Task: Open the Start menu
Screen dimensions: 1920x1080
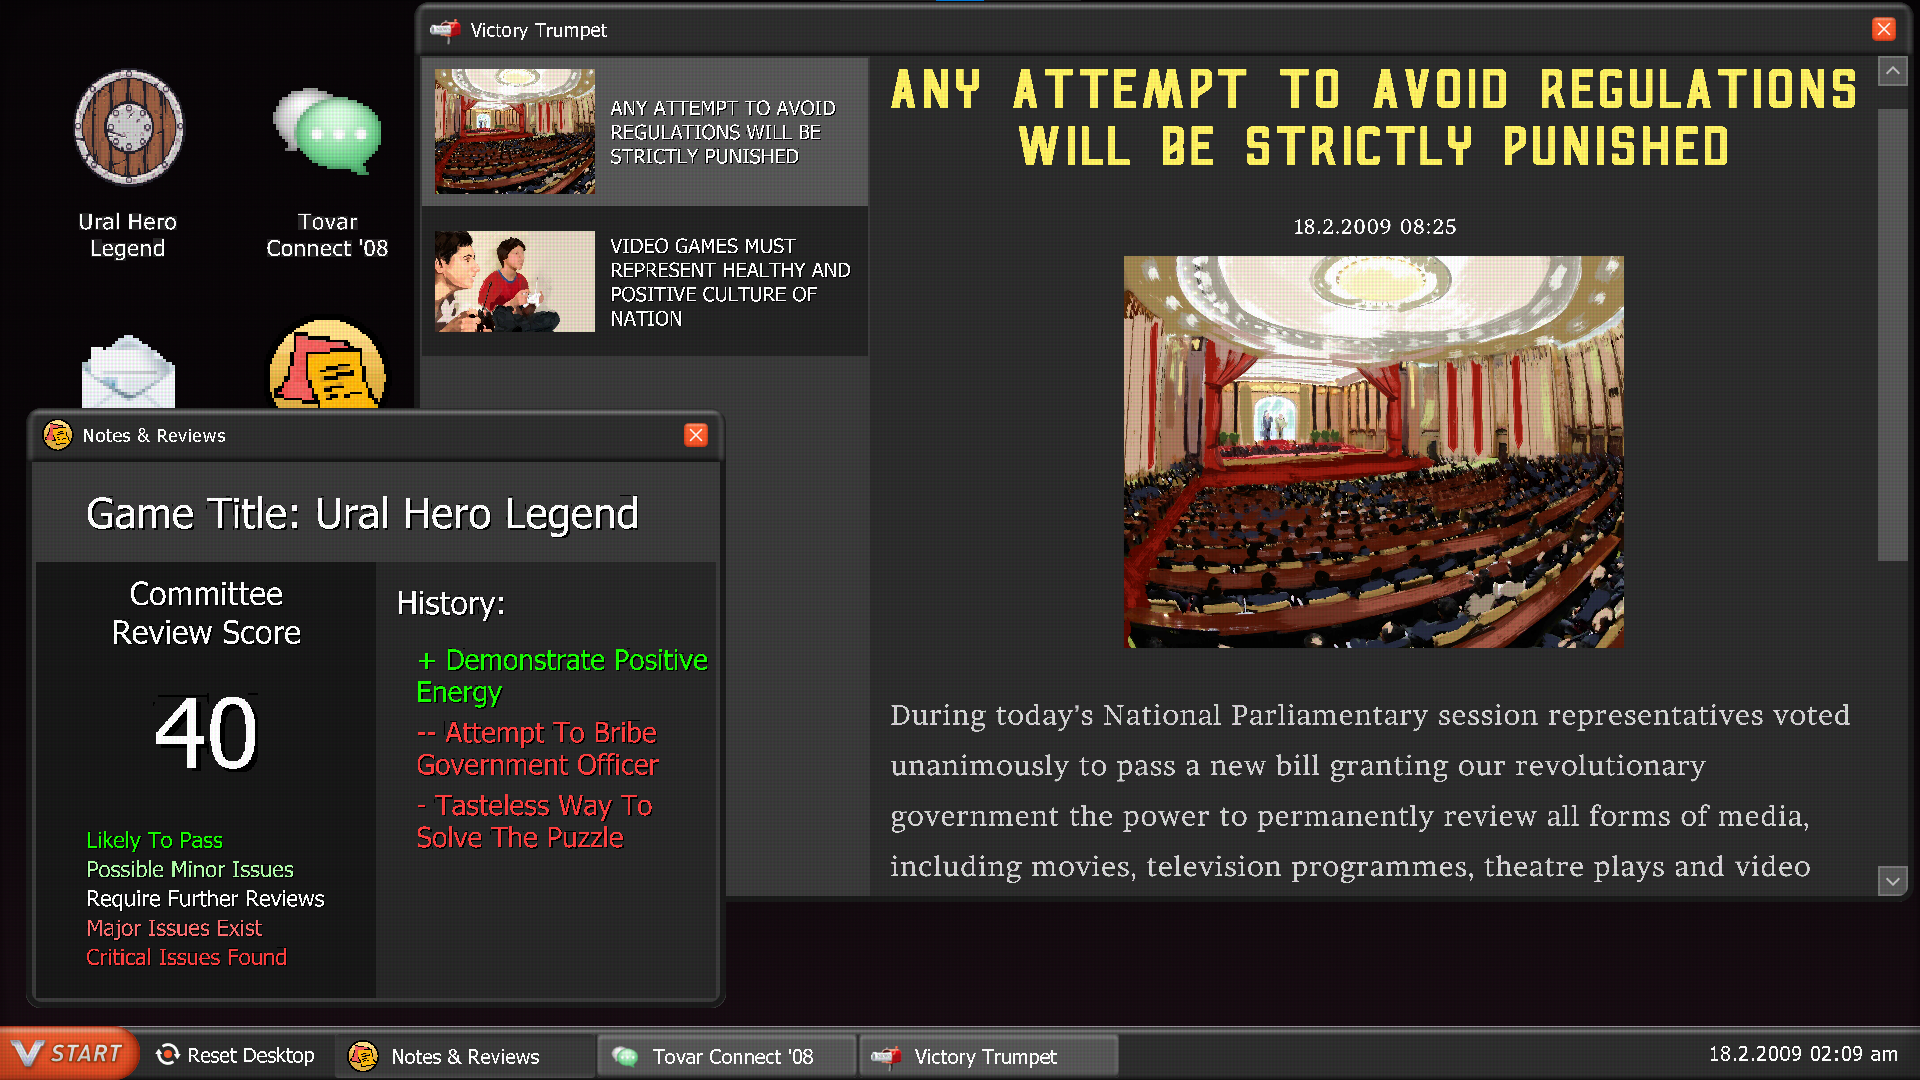Action: tap(70, 1053)
